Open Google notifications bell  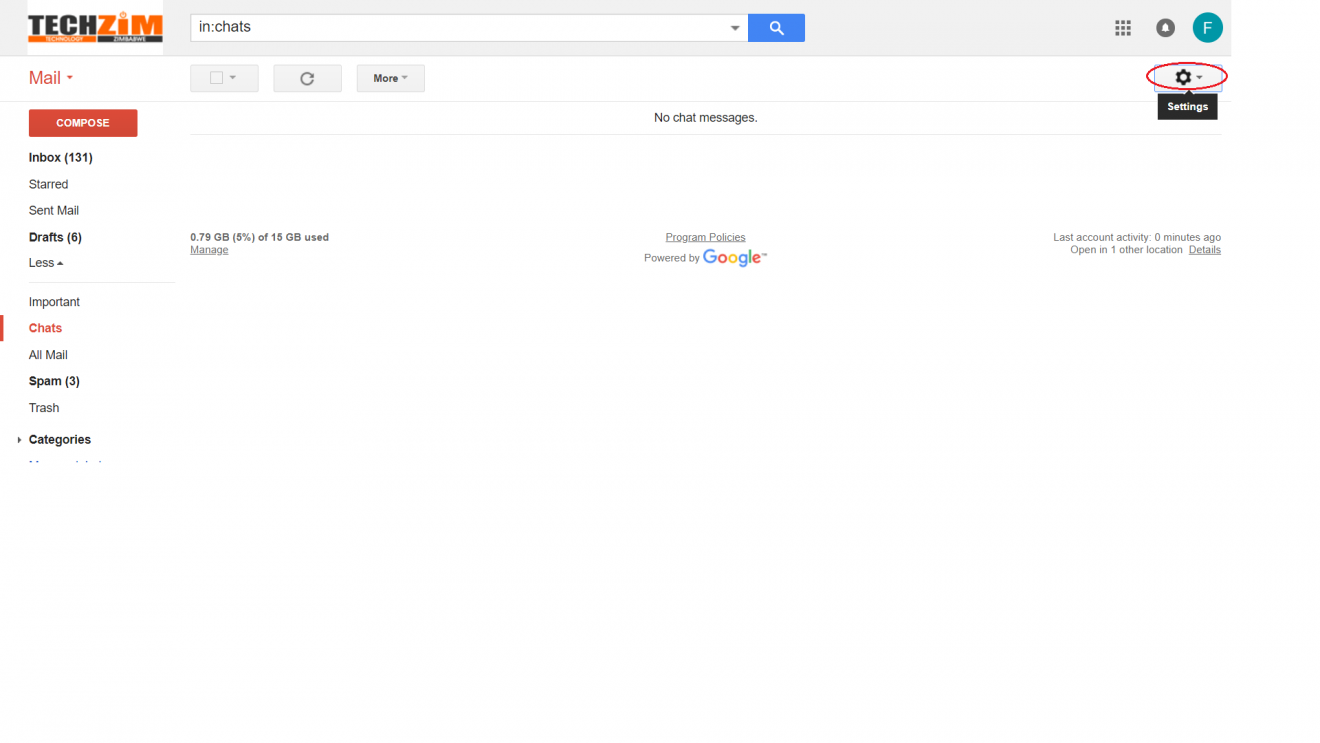point(1164,27)
